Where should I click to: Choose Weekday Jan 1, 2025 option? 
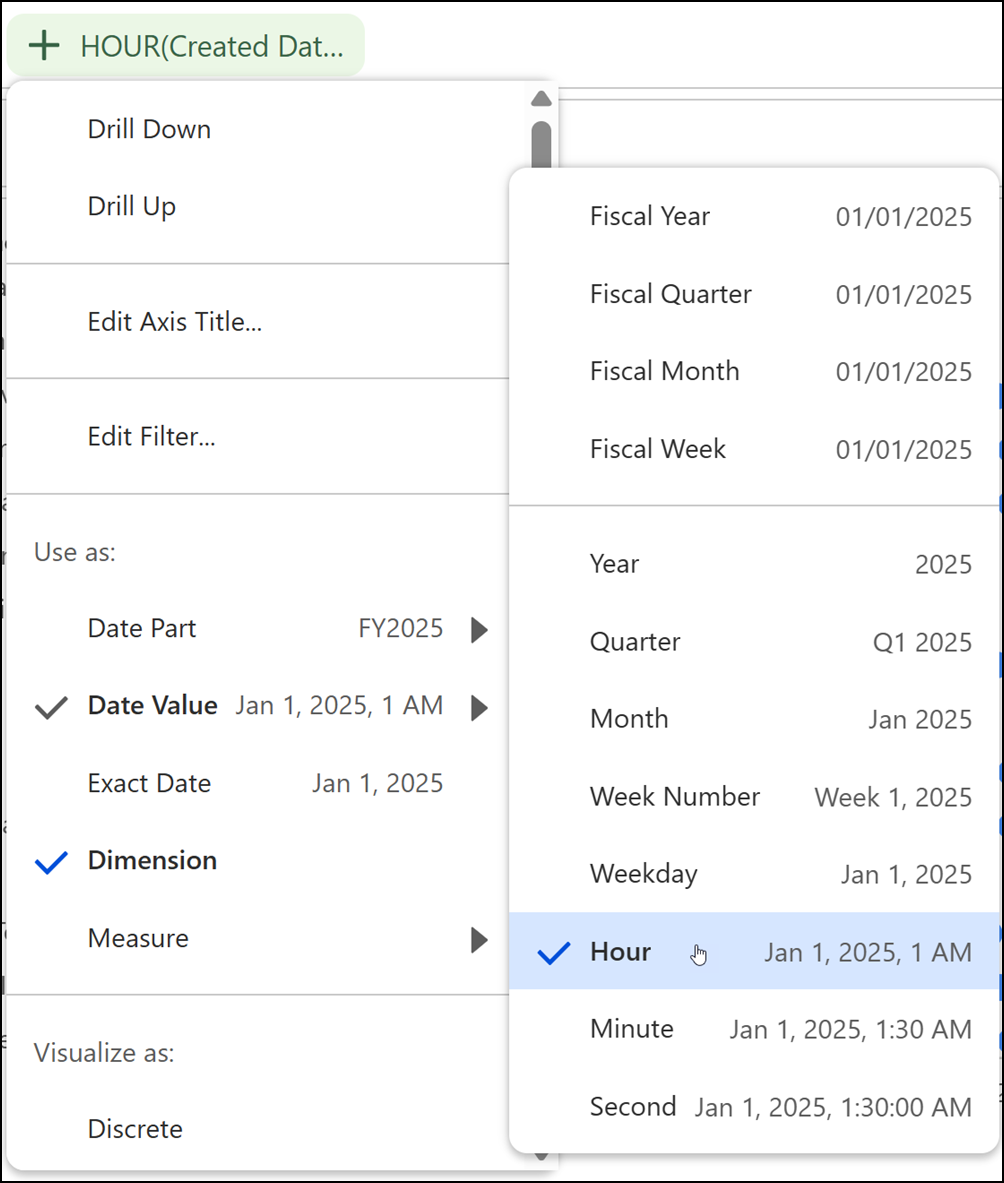coord(754,874)
